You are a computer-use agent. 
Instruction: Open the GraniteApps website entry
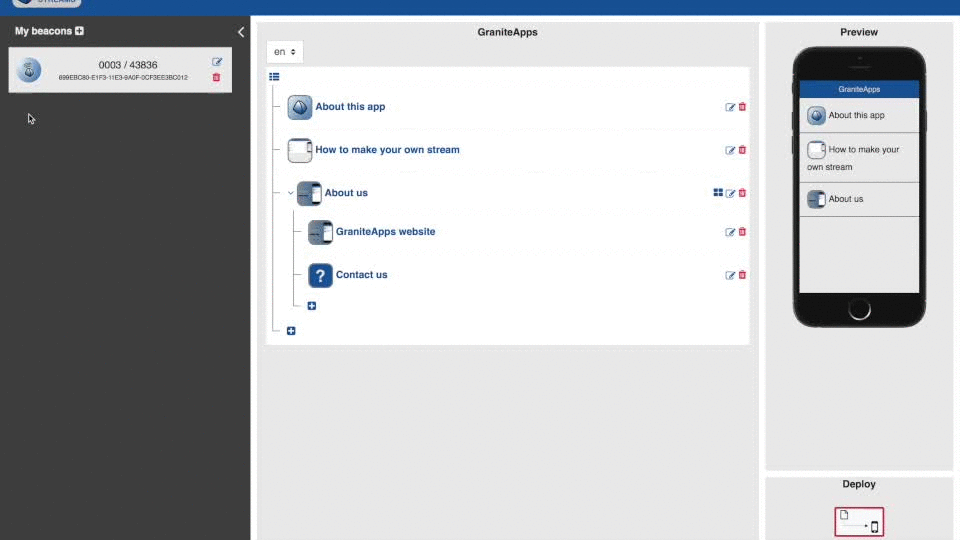(x=385, y=231)
